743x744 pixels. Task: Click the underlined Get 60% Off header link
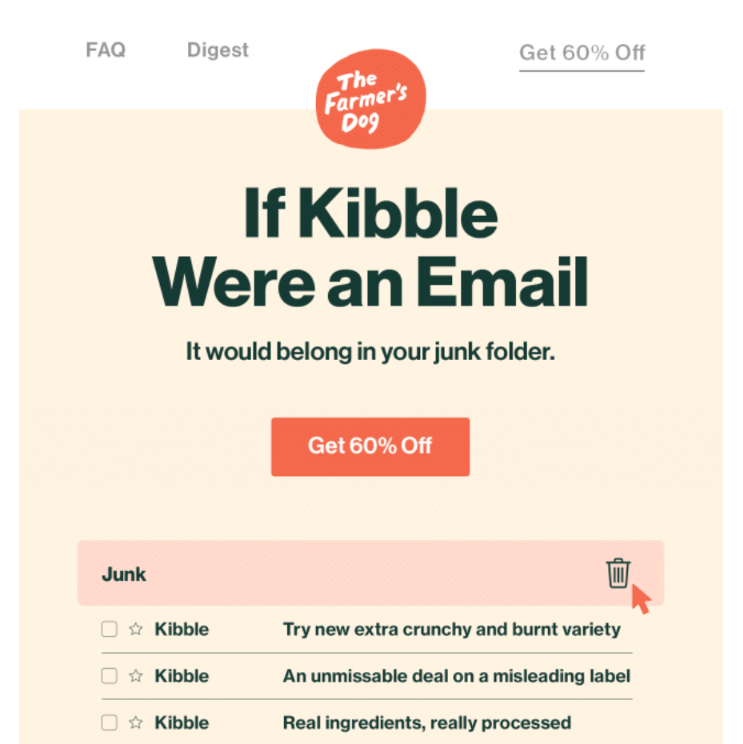pyautogui.click(x=582, y=53)
